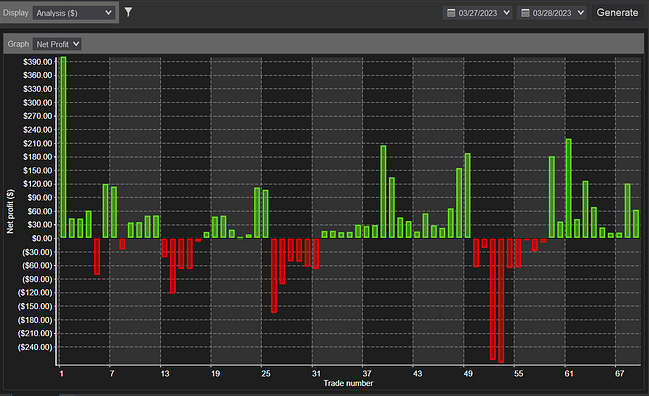This screenshot has width=649, height=396.
Task: Click the Net profit ($) axis title
Action: (x=10, y=211)
